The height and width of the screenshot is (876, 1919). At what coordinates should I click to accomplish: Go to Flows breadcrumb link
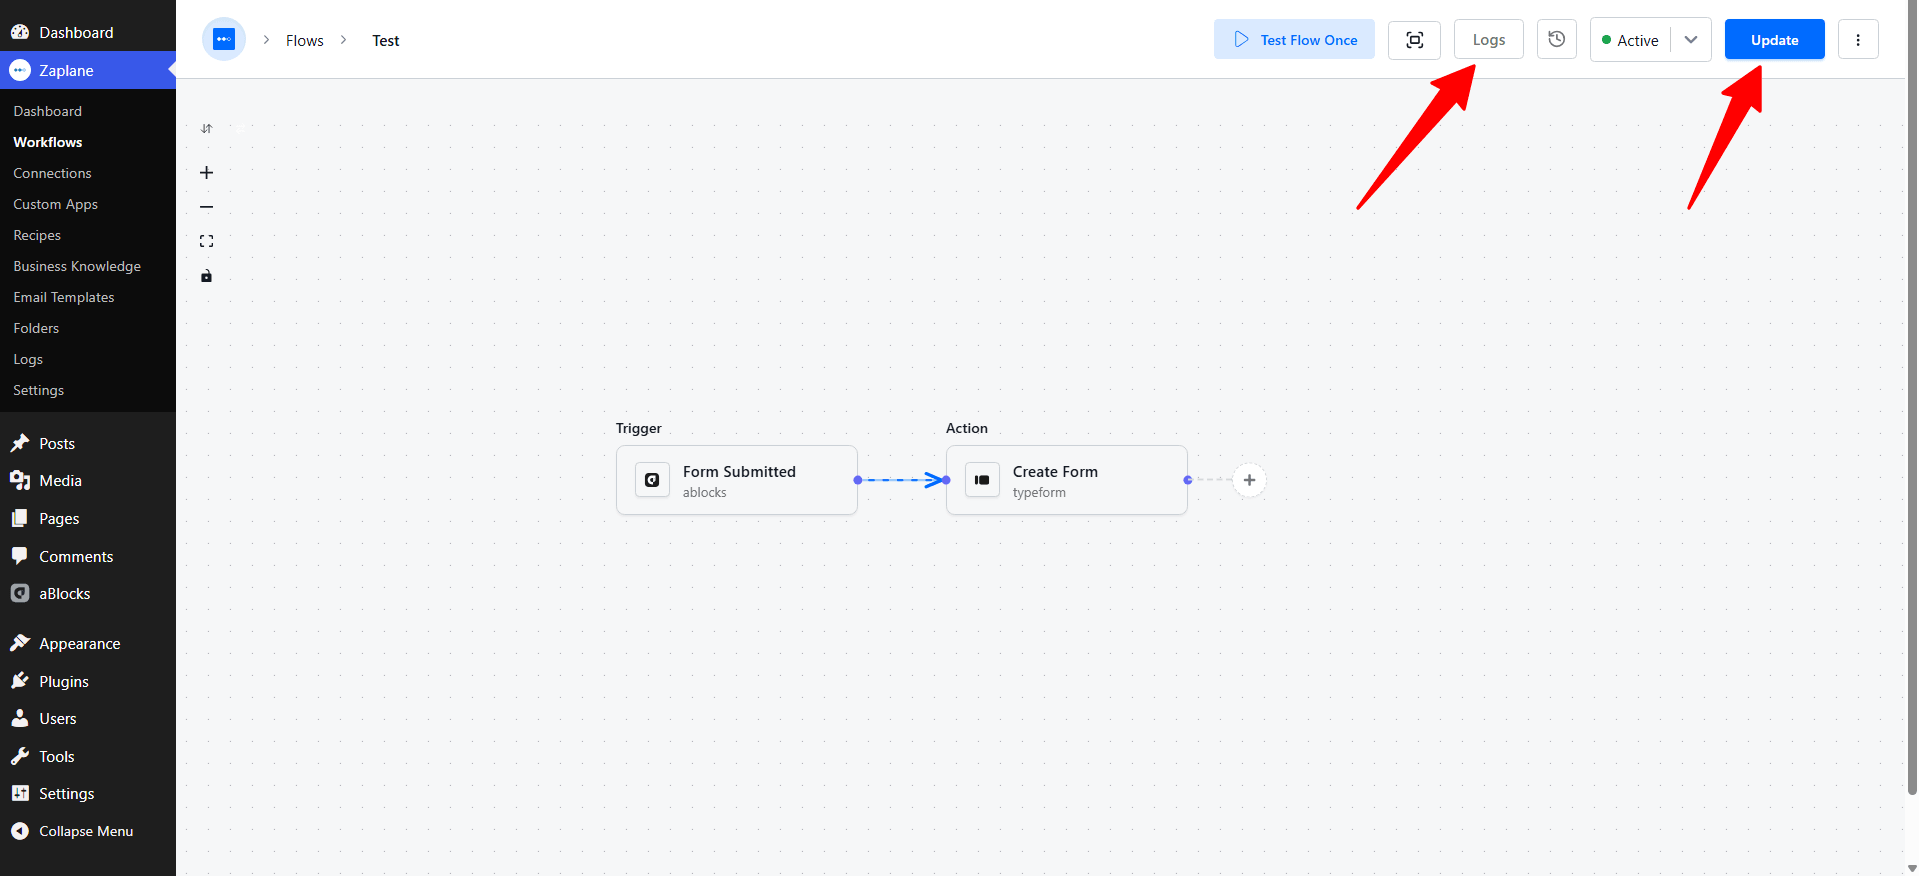(x=305, y=41)
